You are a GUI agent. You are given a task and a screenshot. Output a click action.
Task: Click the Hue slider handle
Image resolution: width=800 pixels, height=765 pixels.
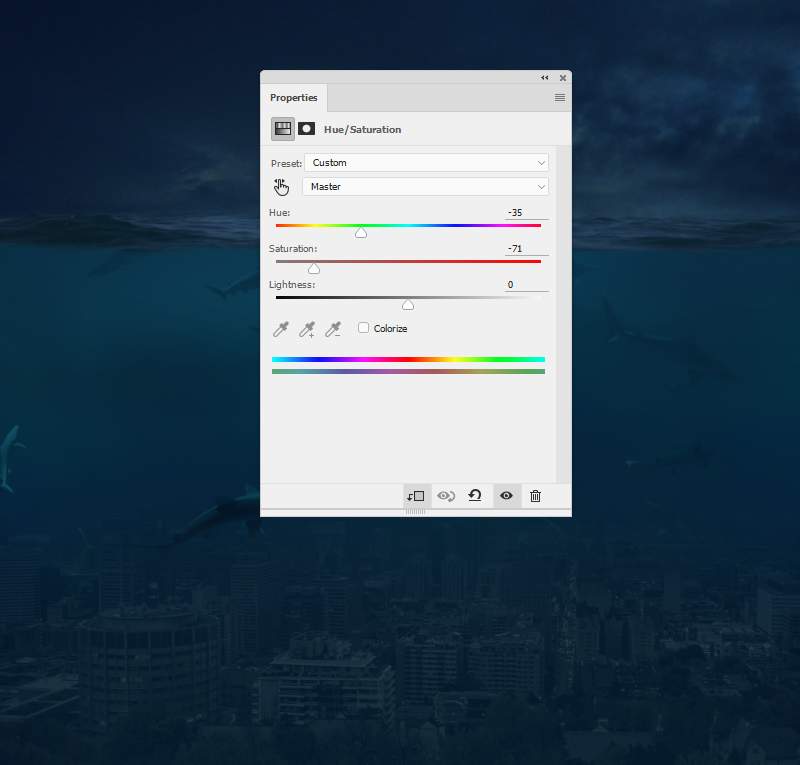361,233
